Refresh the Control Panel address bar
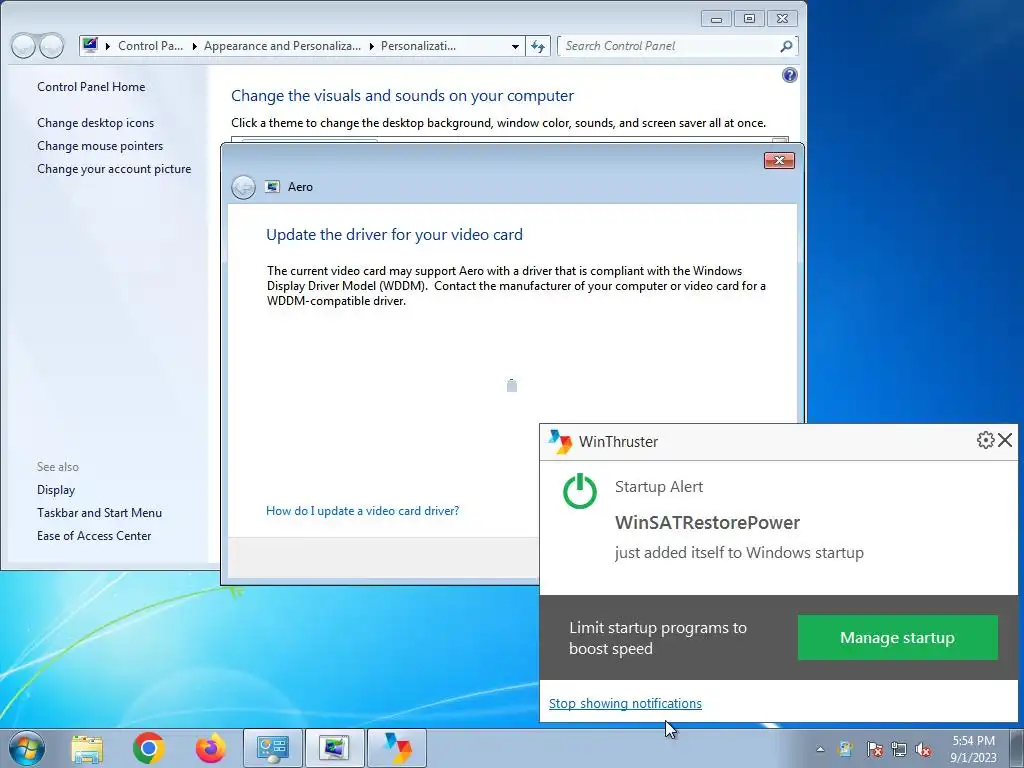The width and height of the screenshot is (1024, 768). coord(537,46)
